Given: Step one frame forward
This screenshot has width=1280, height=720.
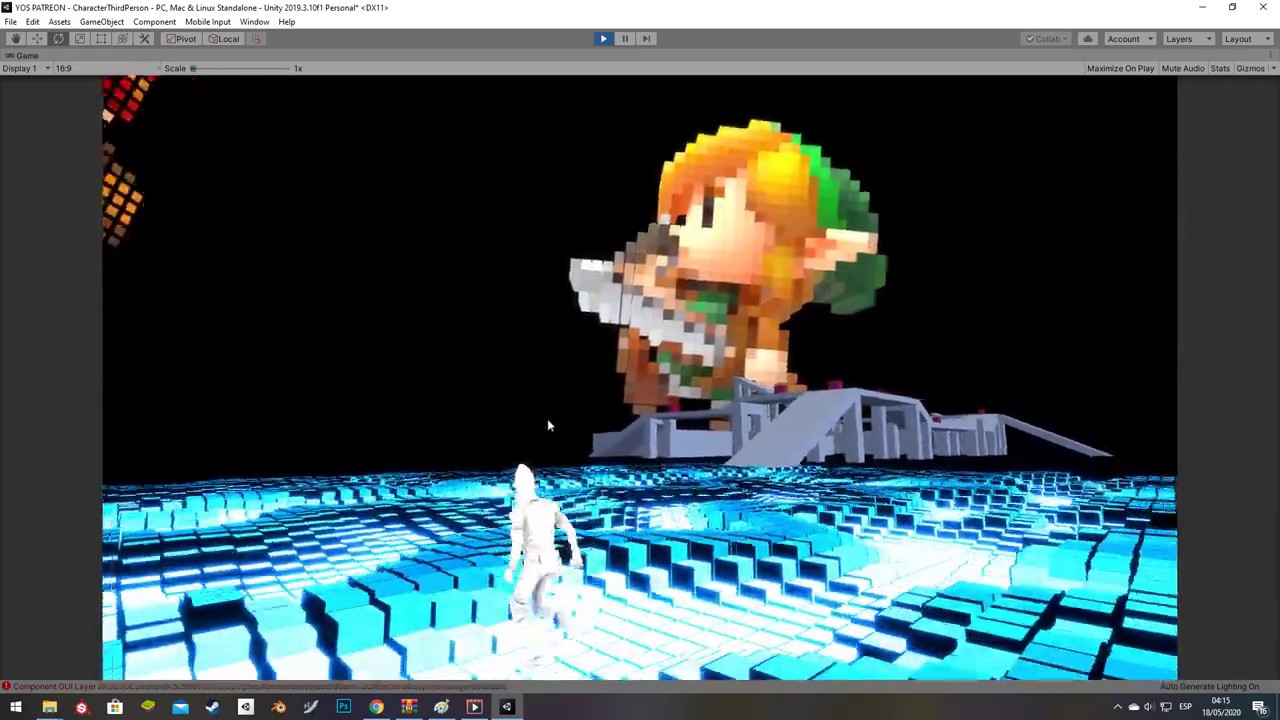Looking at the screenshot, I should 646,39.
